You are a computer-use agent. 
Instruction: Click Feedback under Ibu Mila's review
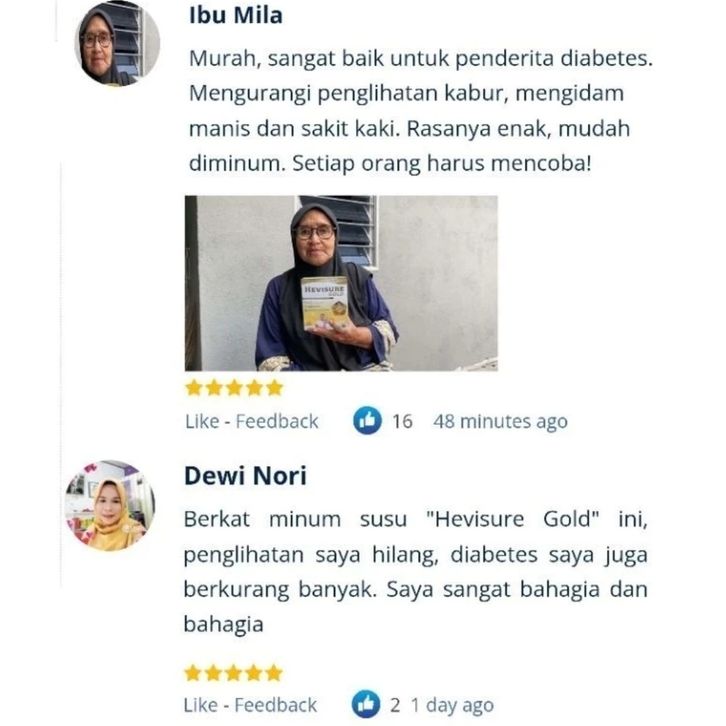(x=277, y=421)
